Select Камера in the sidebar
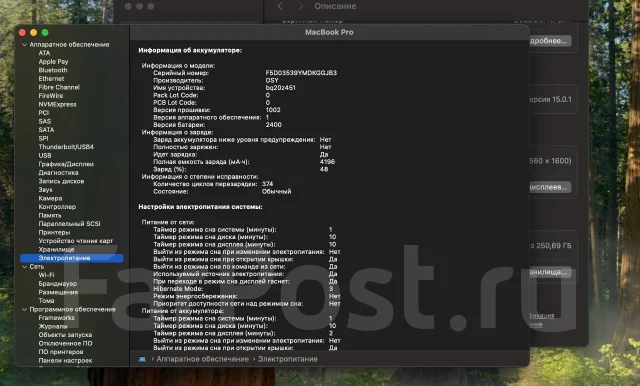This screenshot has width=640, height=386. click(50, 198)
